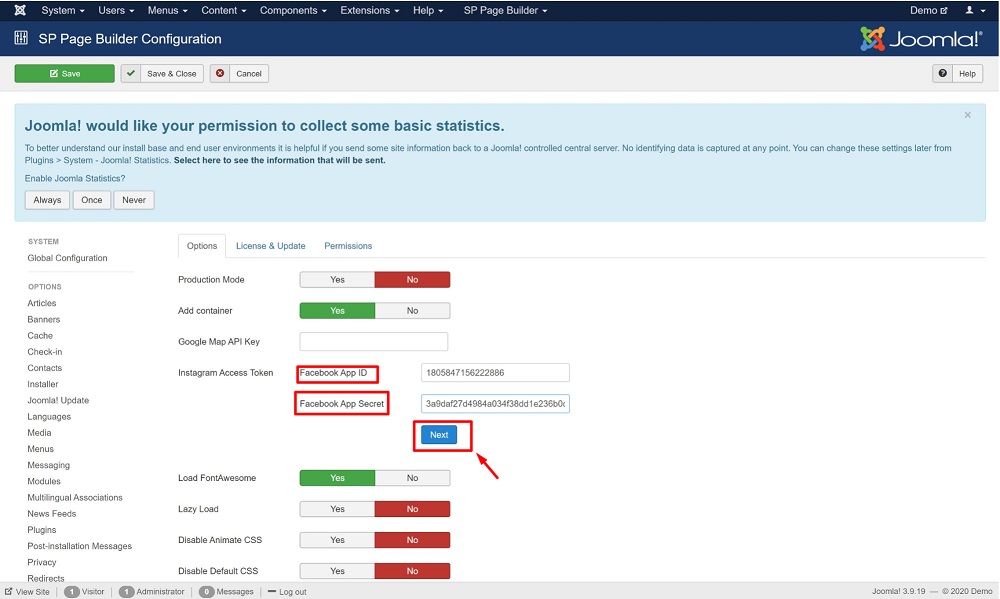The width and height of the screenshot is (1000, 599).
Task: Set Production Mode to Yes
Action: (337, 279)
